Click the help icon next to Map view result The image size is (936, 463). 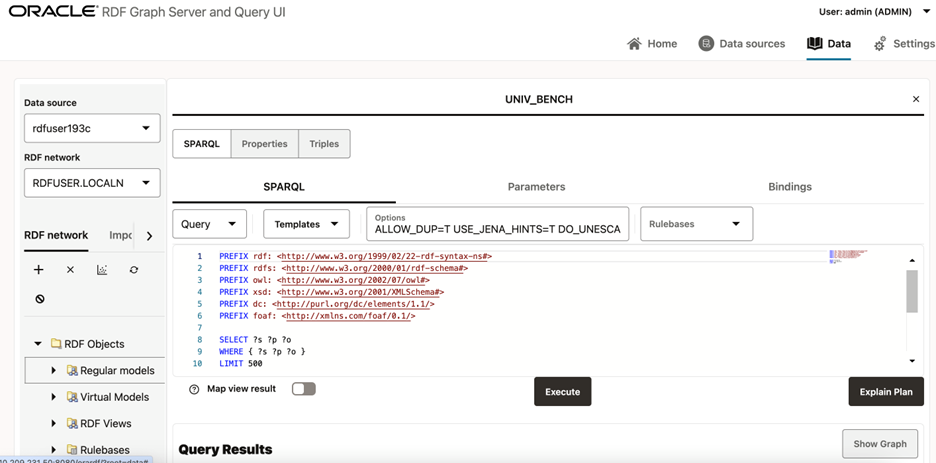(194, 390)
